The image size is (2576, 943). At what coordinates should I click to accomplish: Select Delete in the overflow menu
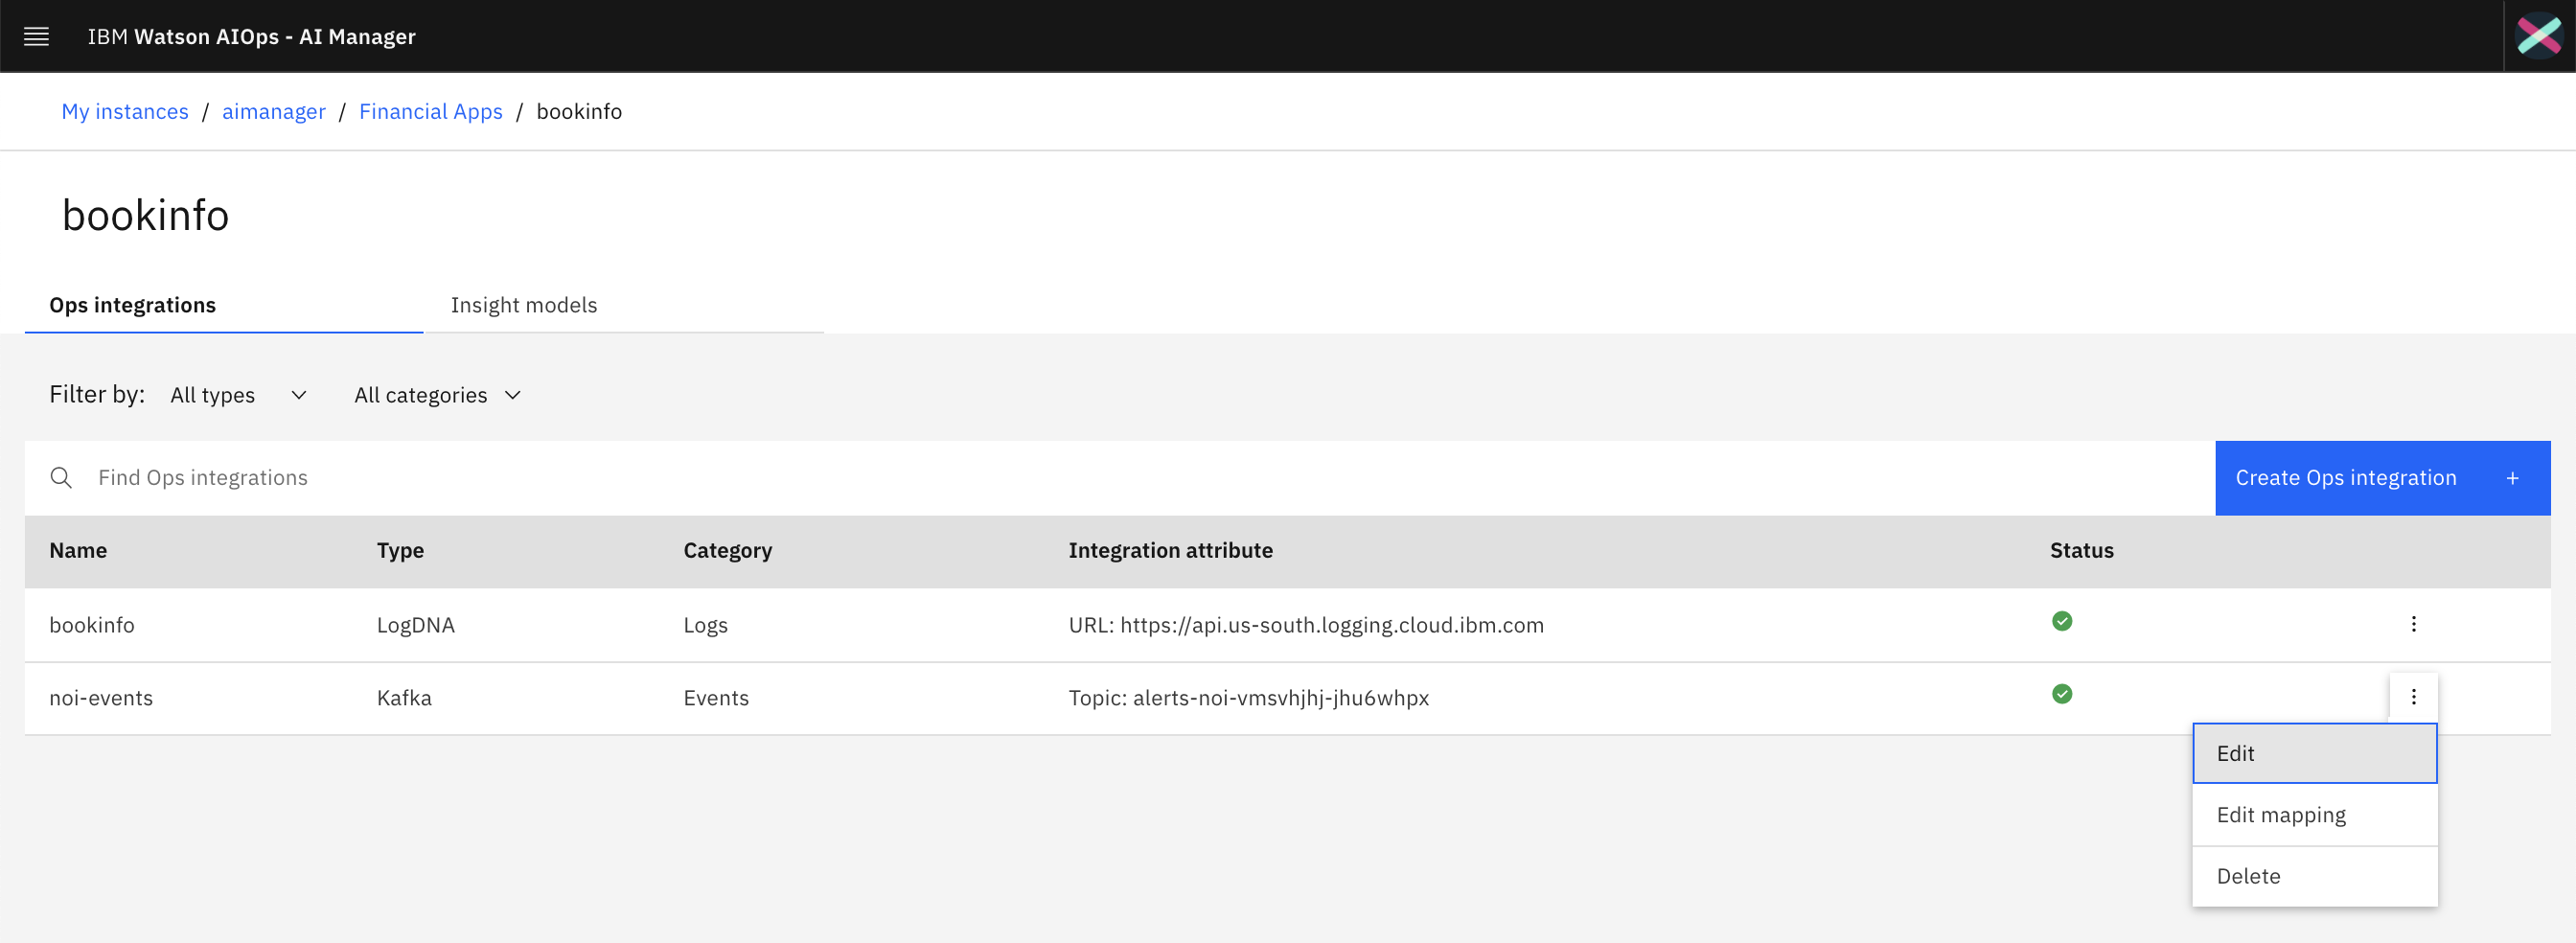[2314, 876]
